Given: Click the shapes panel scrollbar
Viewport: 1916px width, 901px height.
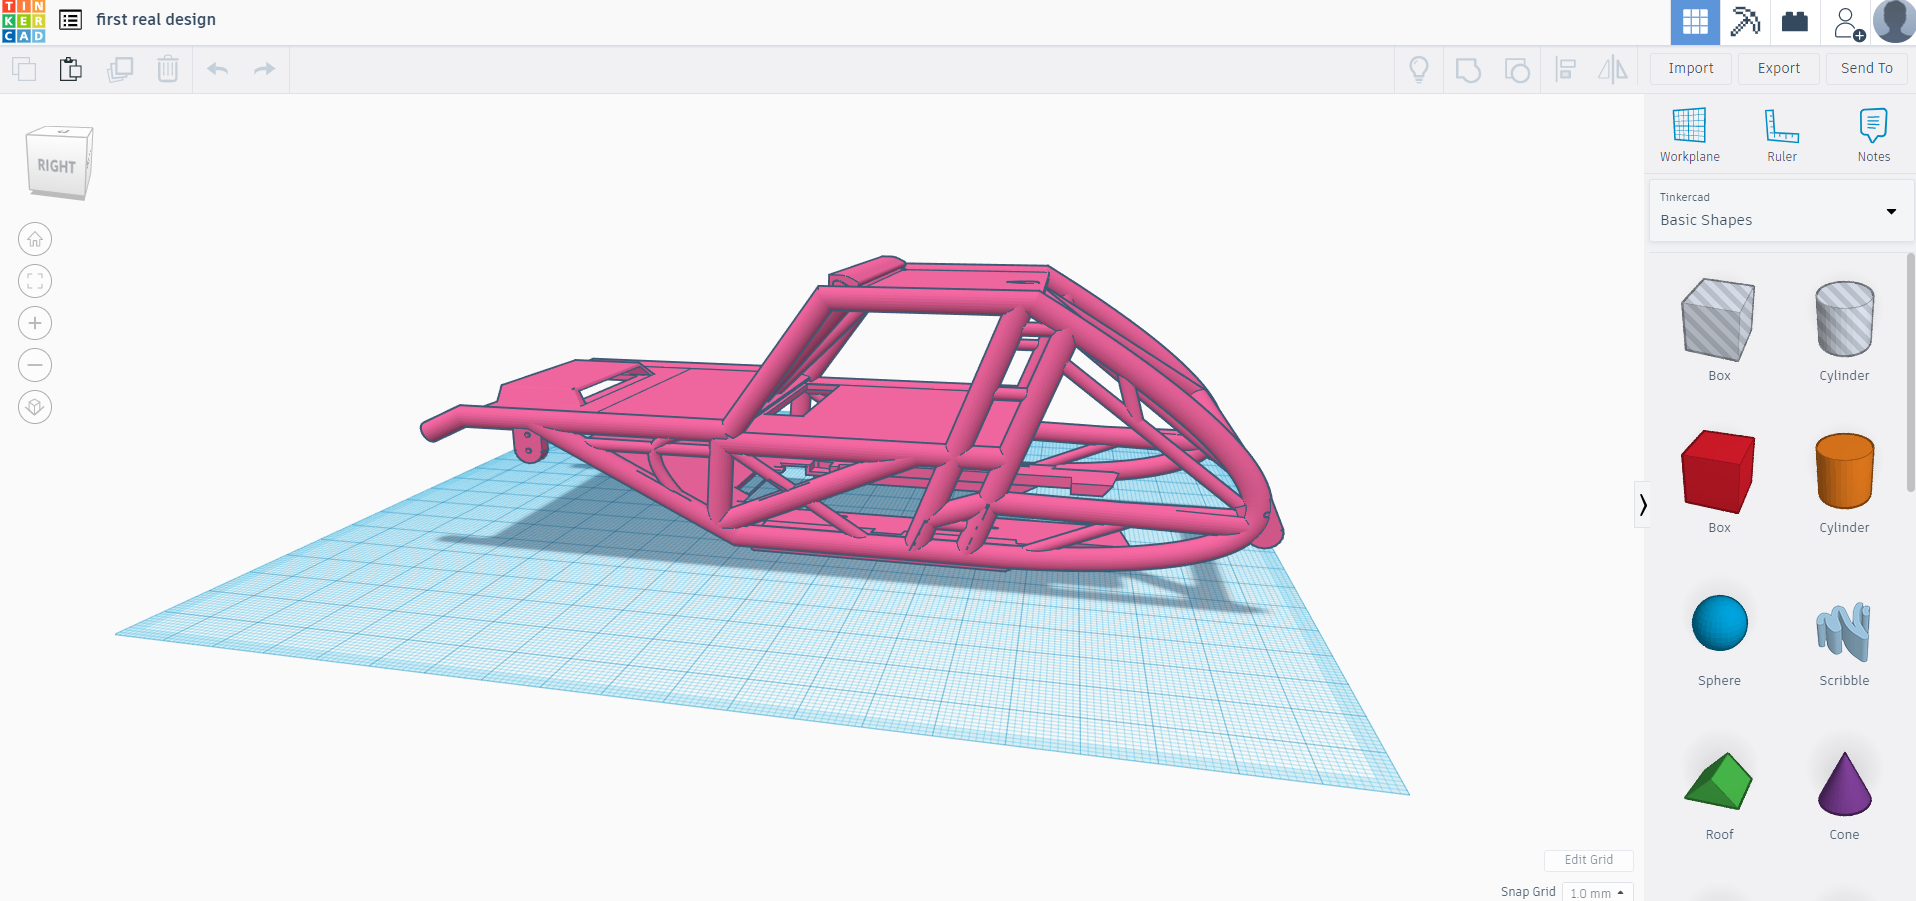Looking at the screenshot, I should [x=1910, y=372].
